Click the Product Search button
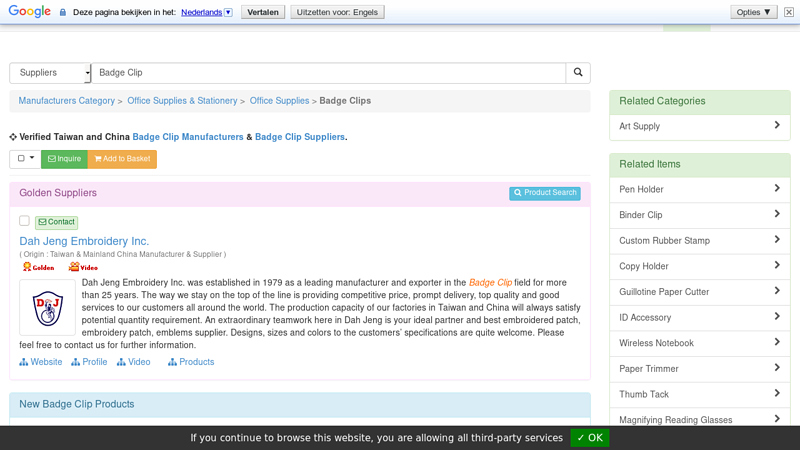 (x=544, y=193)
